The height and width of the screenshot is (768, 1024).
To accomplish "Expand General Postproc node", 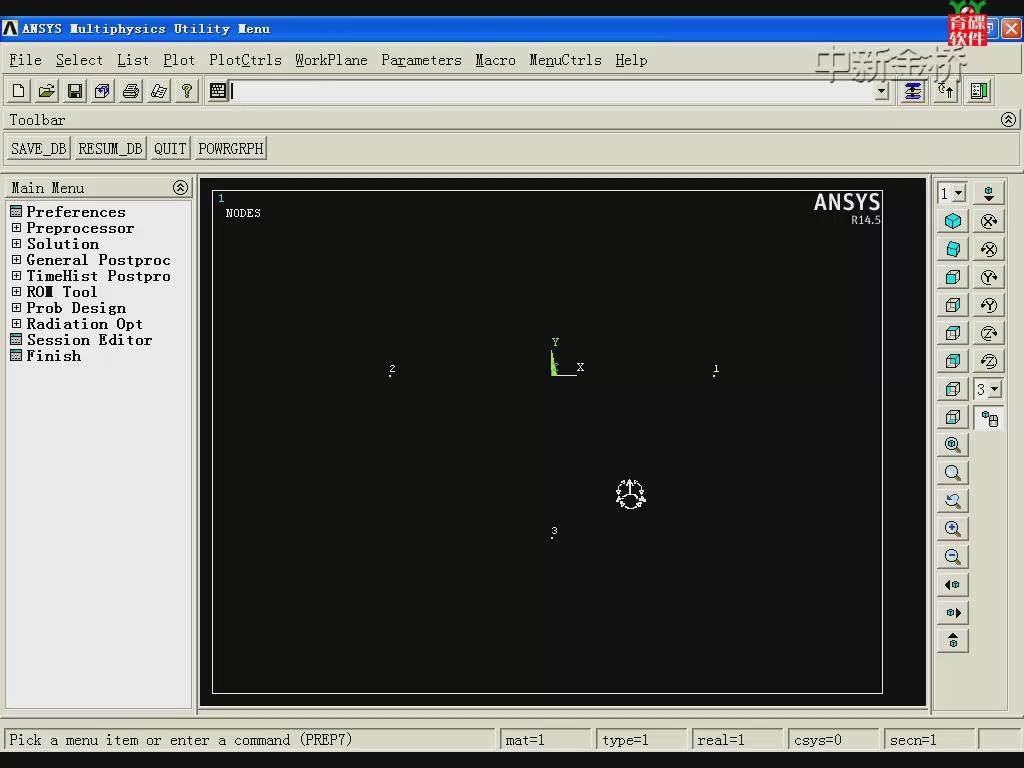I will (x=16, y=260).
